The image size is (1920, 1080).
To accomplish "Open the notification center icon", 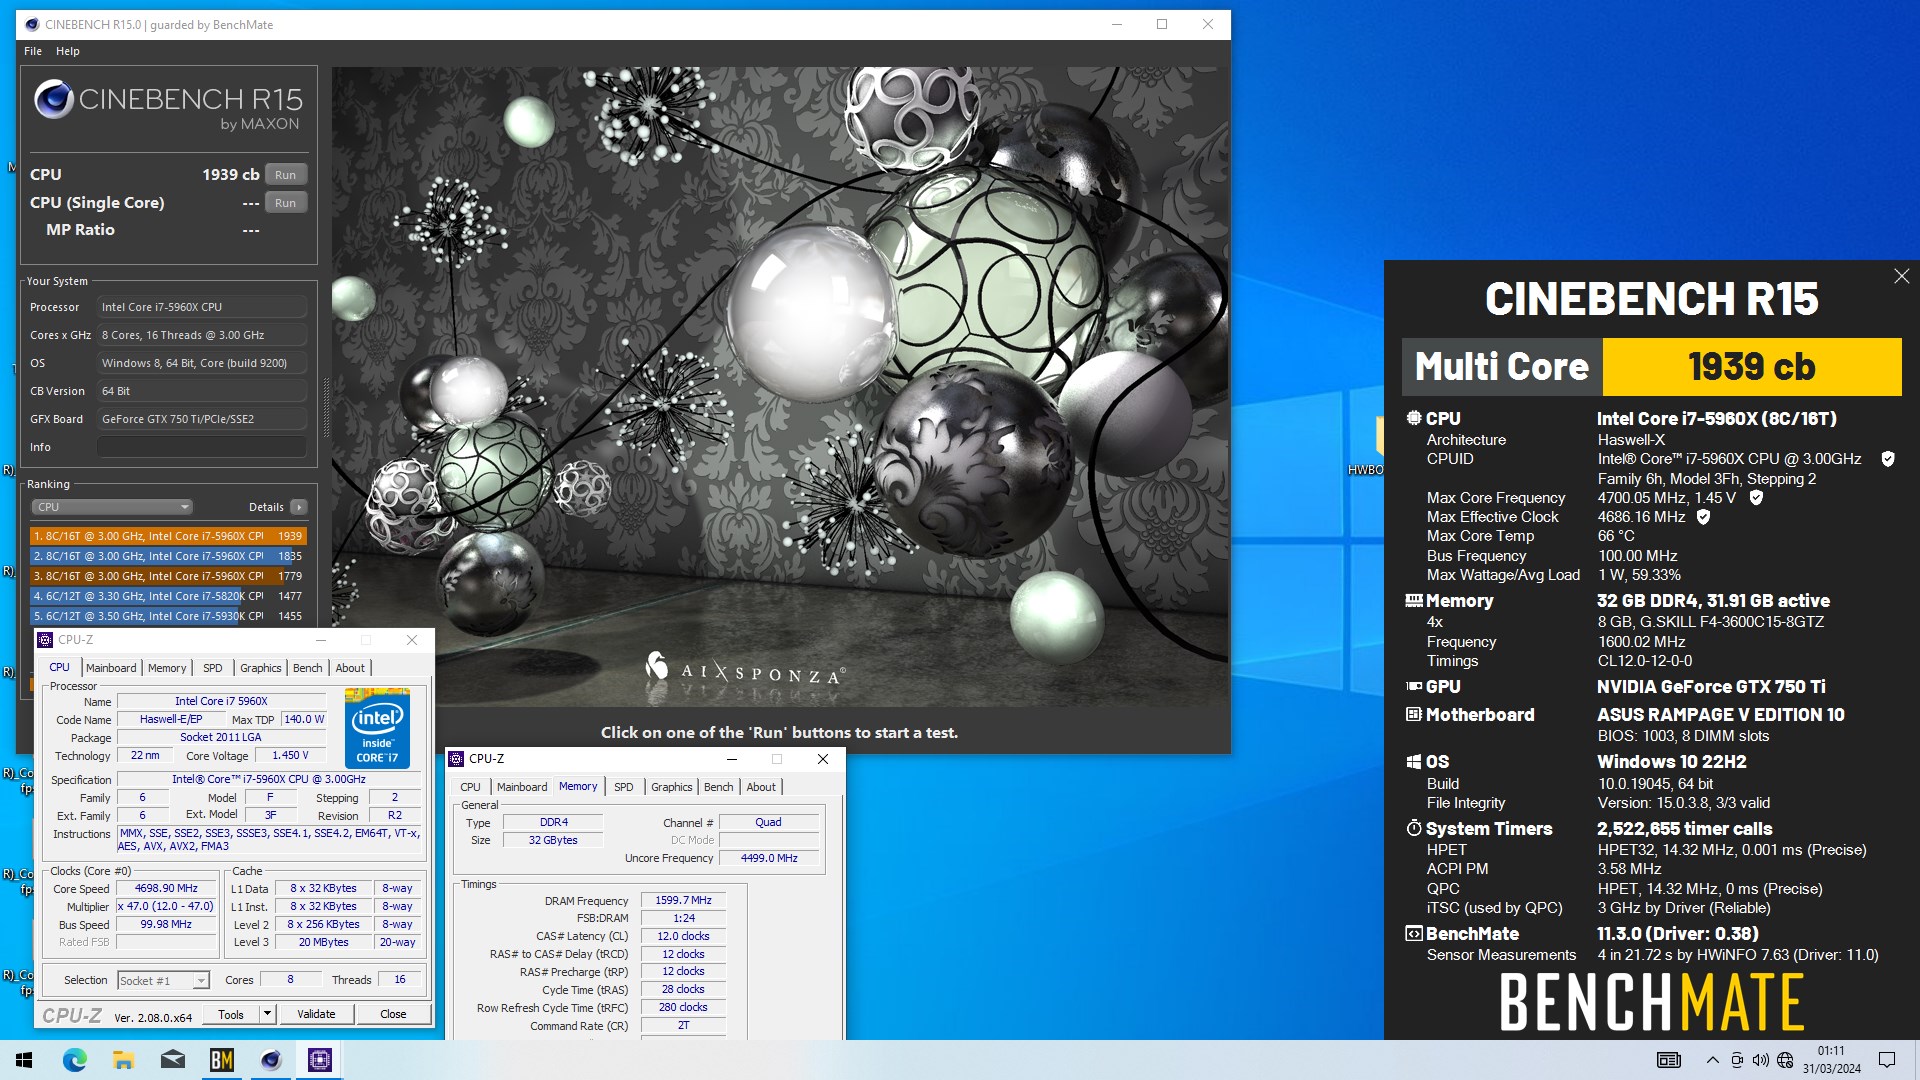I will pyautogui.click(x=1887, y=1060).
